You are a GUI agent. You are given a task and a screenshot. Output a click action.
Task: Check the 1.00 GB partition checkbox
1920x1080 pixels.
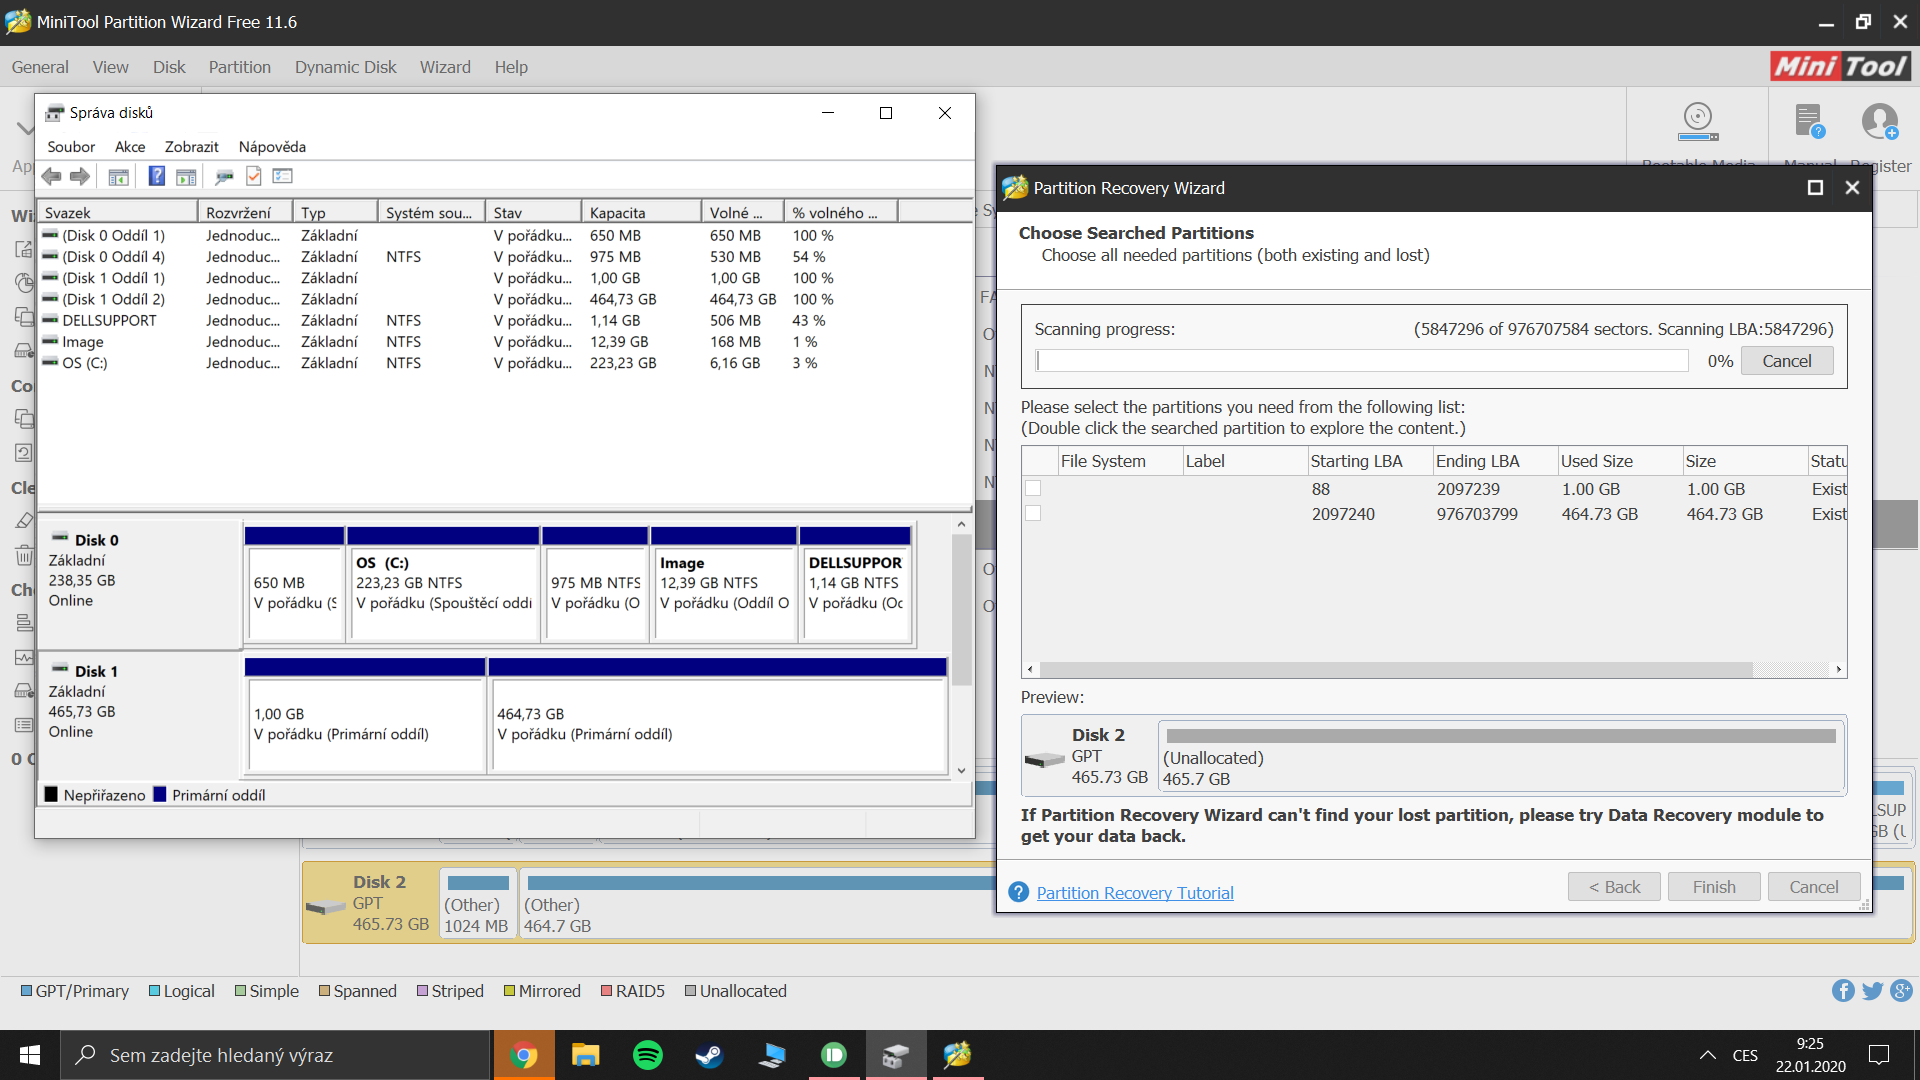click(1033, 489)
